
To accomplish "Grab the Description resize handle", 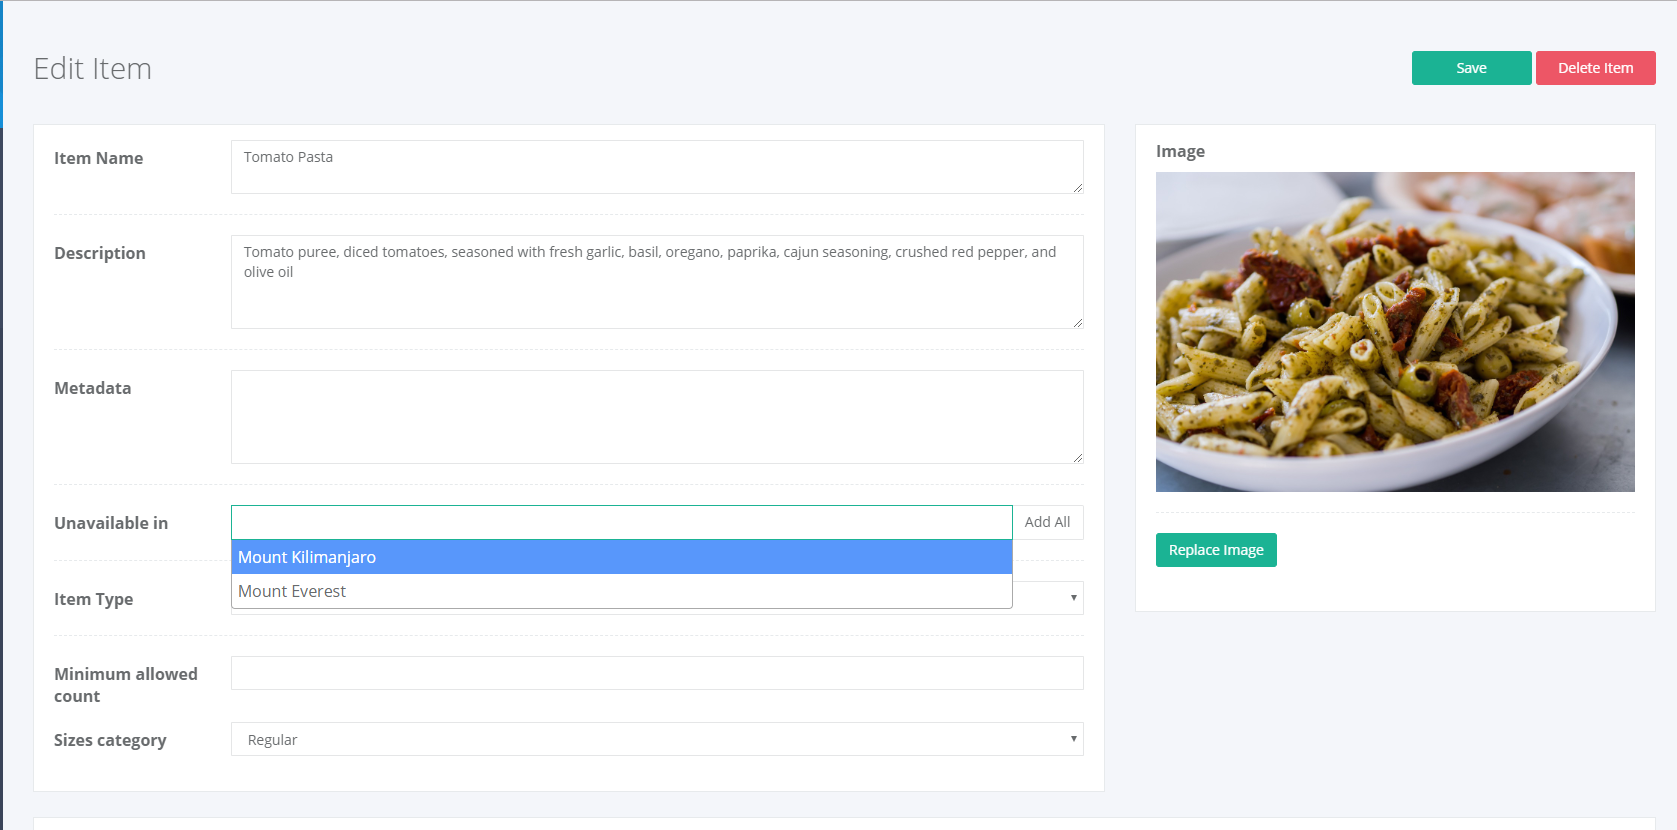I will (1077, 322).
